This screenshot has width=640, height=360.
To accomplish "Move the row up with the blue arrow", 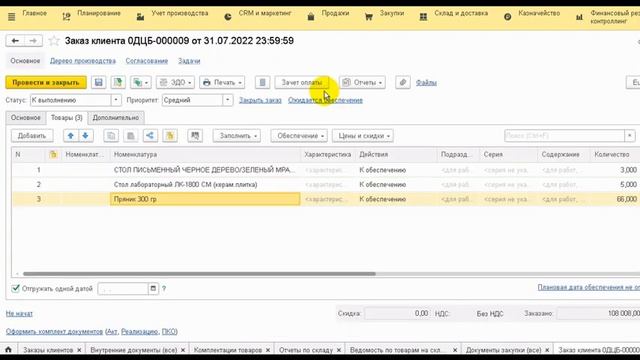I will point(71,136).
